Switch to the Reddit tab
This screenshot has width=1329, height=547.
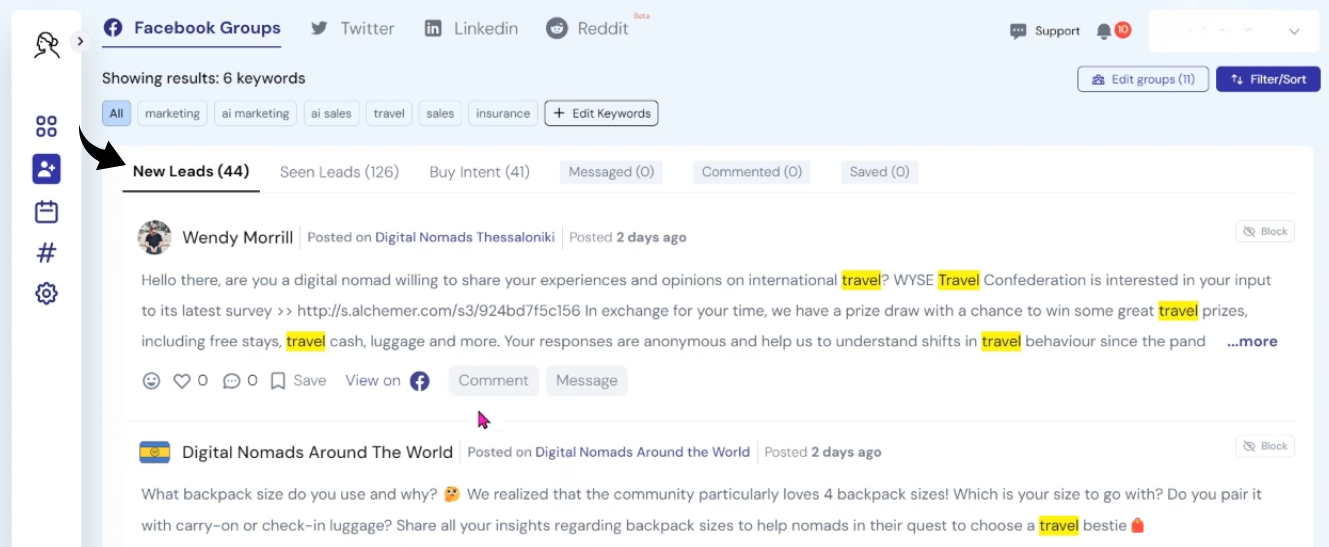(588, 28)
